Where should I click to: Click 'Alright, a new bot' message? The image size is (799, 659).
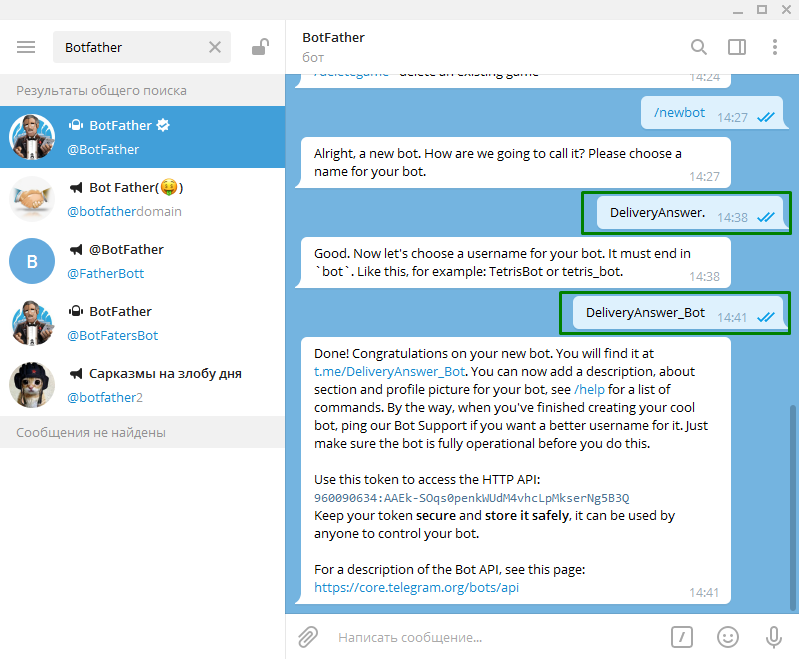click(515, 163)
